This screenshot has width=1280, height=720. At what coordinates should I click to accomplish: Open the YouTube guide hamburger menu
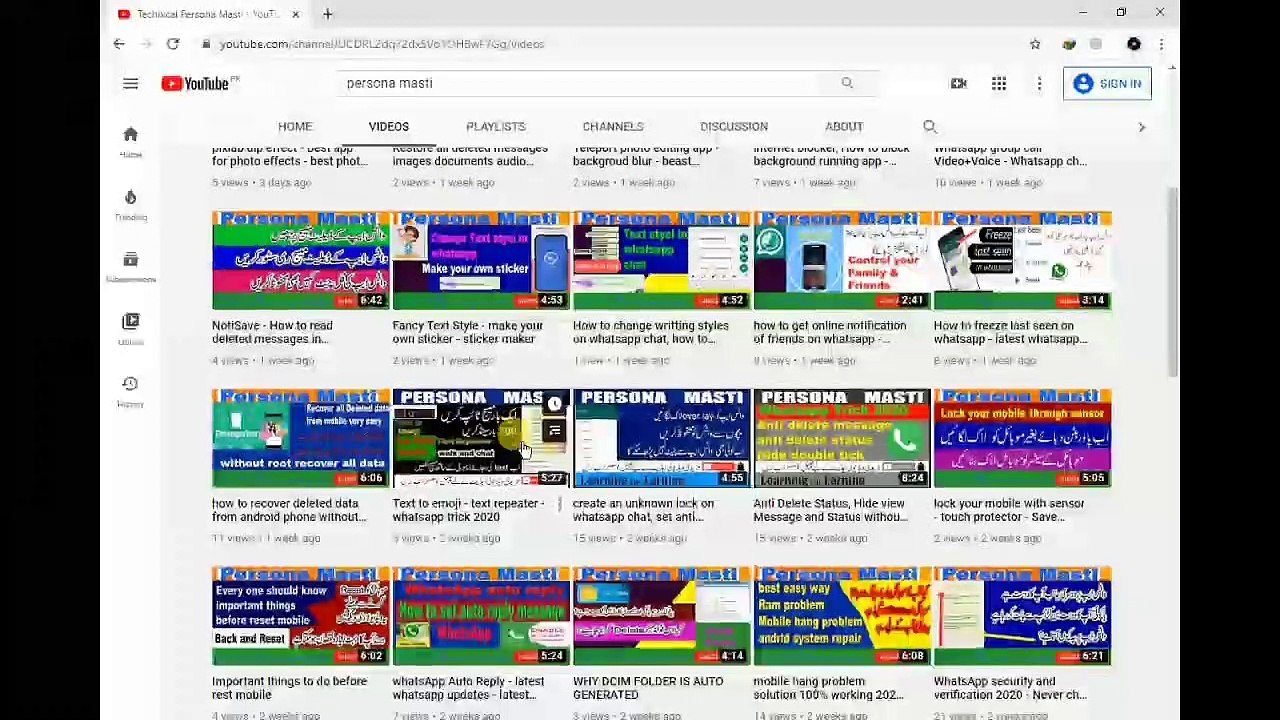point(130,84)
